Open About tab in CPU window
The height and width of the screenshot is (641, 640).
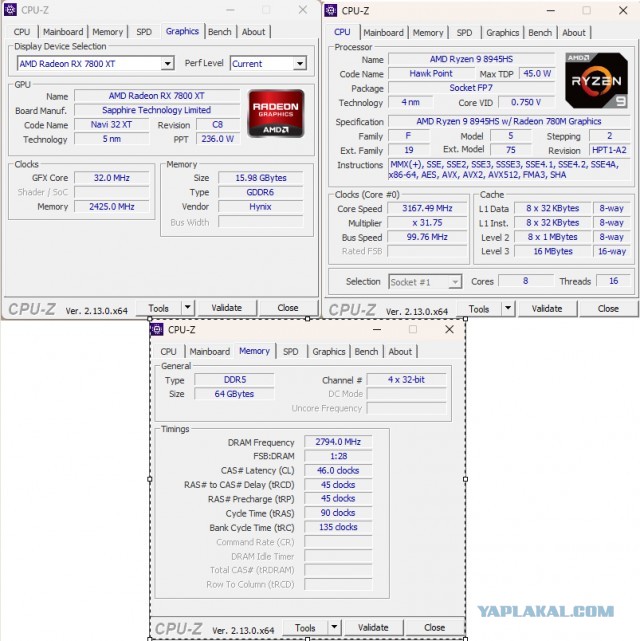point(574,33)
